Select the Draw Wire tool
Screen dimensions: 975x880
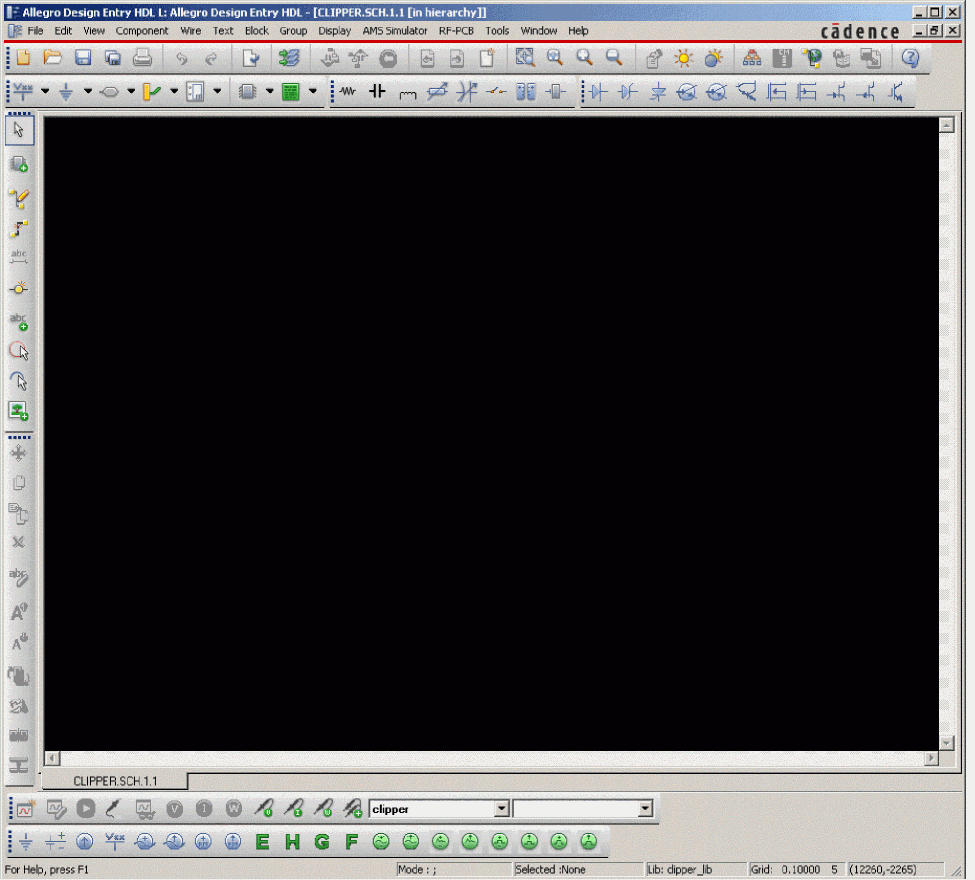point(19,198)
